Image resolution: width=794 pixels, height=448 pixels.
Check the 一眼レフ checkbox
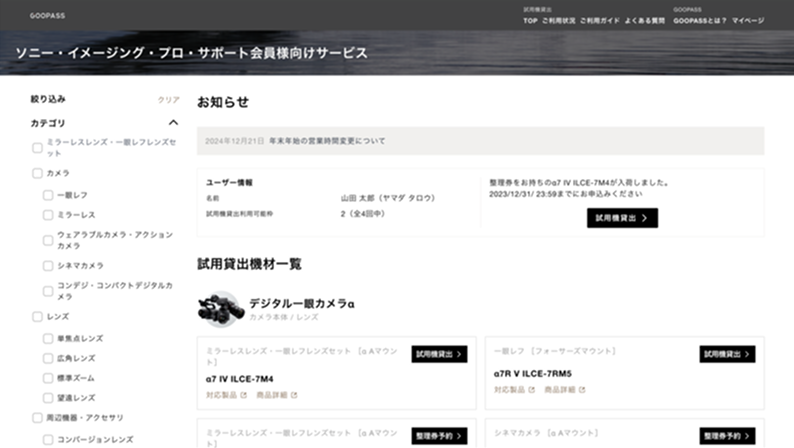(48, 195)
